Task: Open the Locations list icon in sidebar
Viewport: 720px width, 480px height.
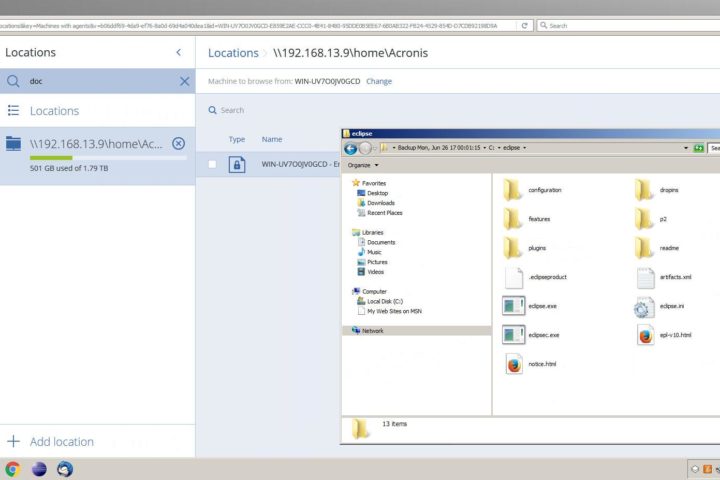Action: [x=13, y=110]
